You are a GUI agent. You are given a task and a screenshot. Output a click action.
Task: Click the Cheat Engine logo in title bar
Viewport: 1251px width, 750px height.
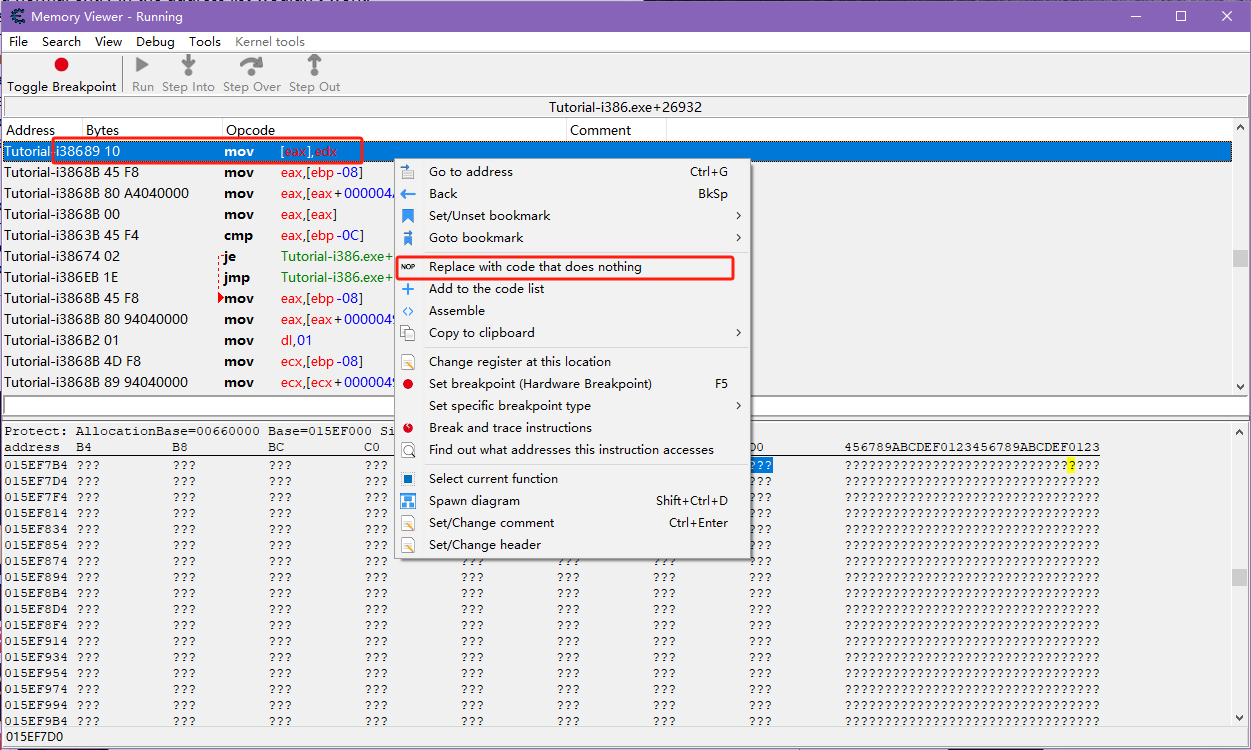[x=17, y=16]
